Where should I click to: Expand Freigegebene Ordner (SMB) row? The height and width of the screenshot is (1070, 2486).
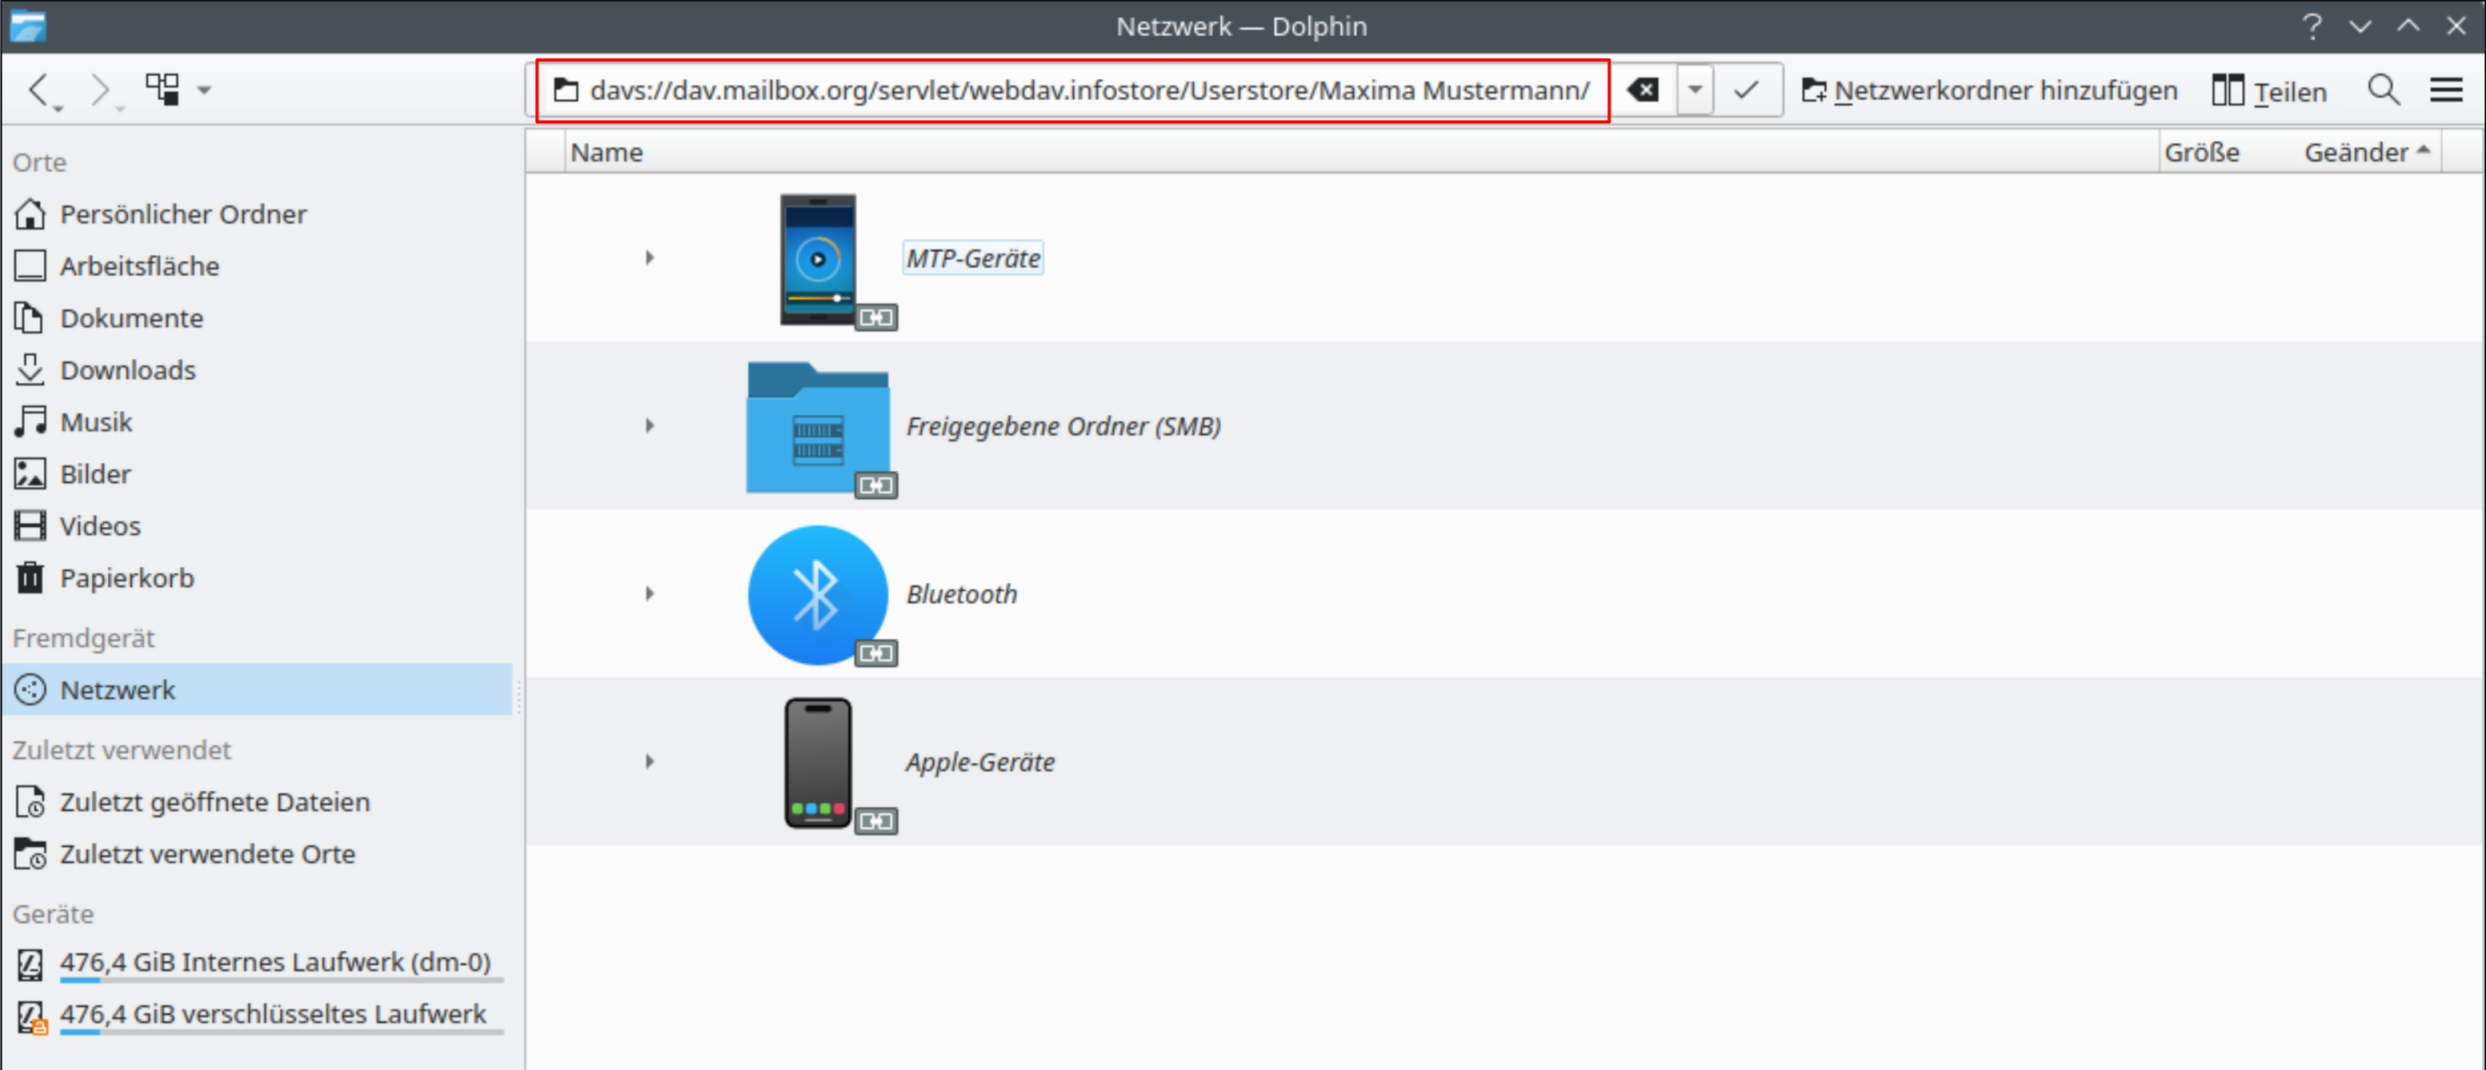pyautogui.click(x=649, y=426)
